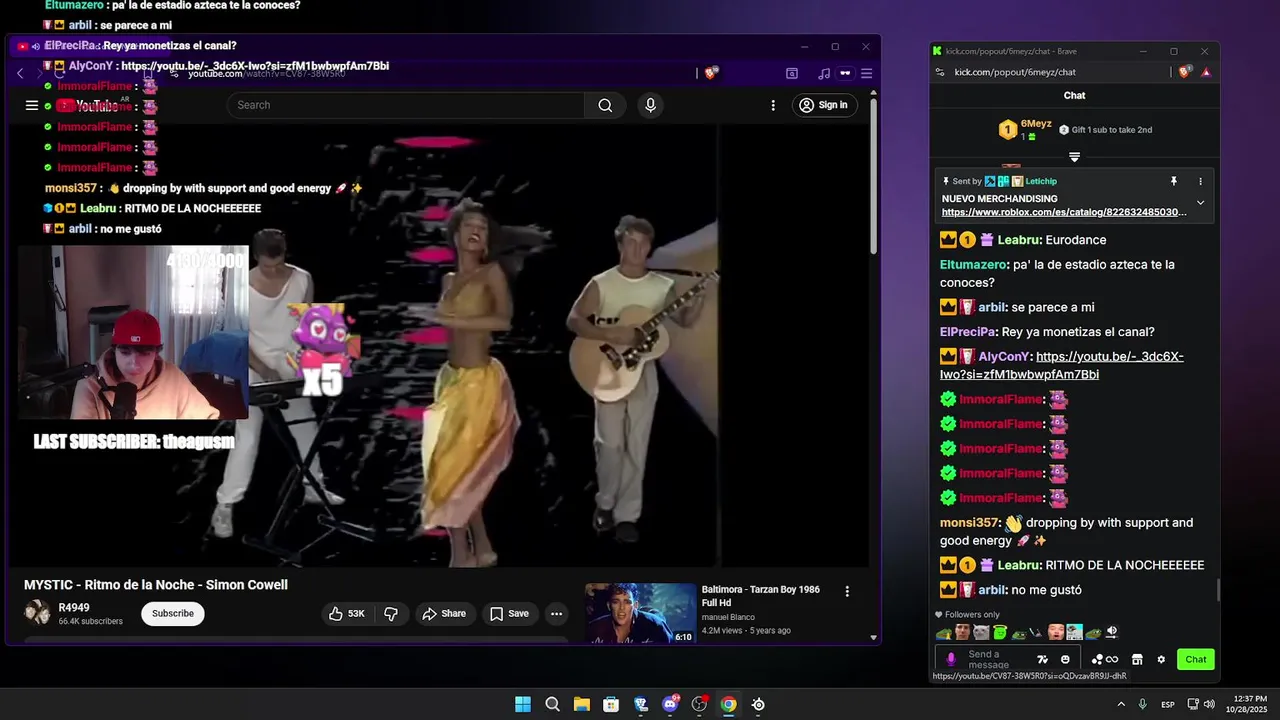
Task: Click purple microphone icon in message box
Action: (951, 659)
